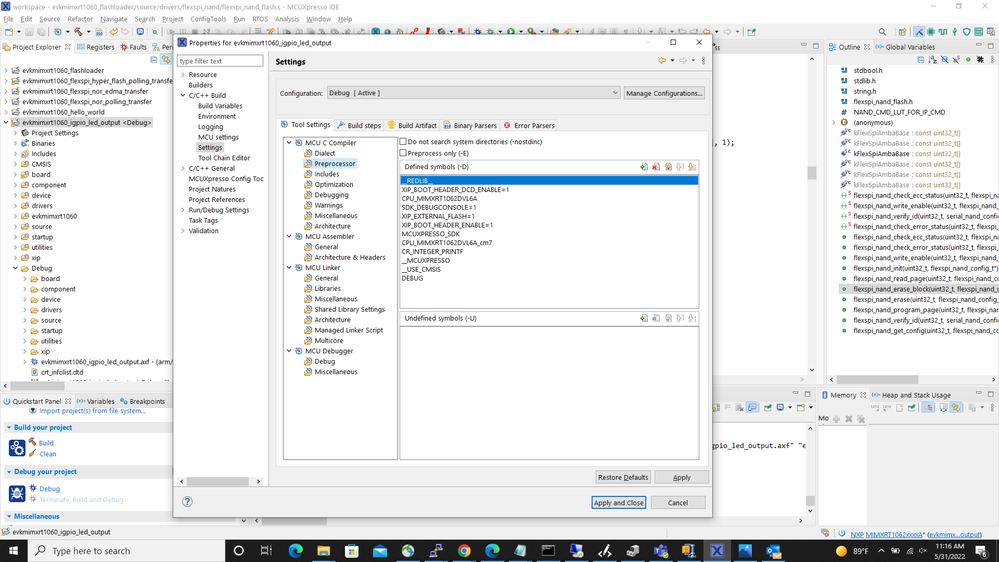Select XIP_BOOT_HEADER_DCD_ENABLE=1 symbol
Viewport: 999px width, 562px height.
coord(456,190)
